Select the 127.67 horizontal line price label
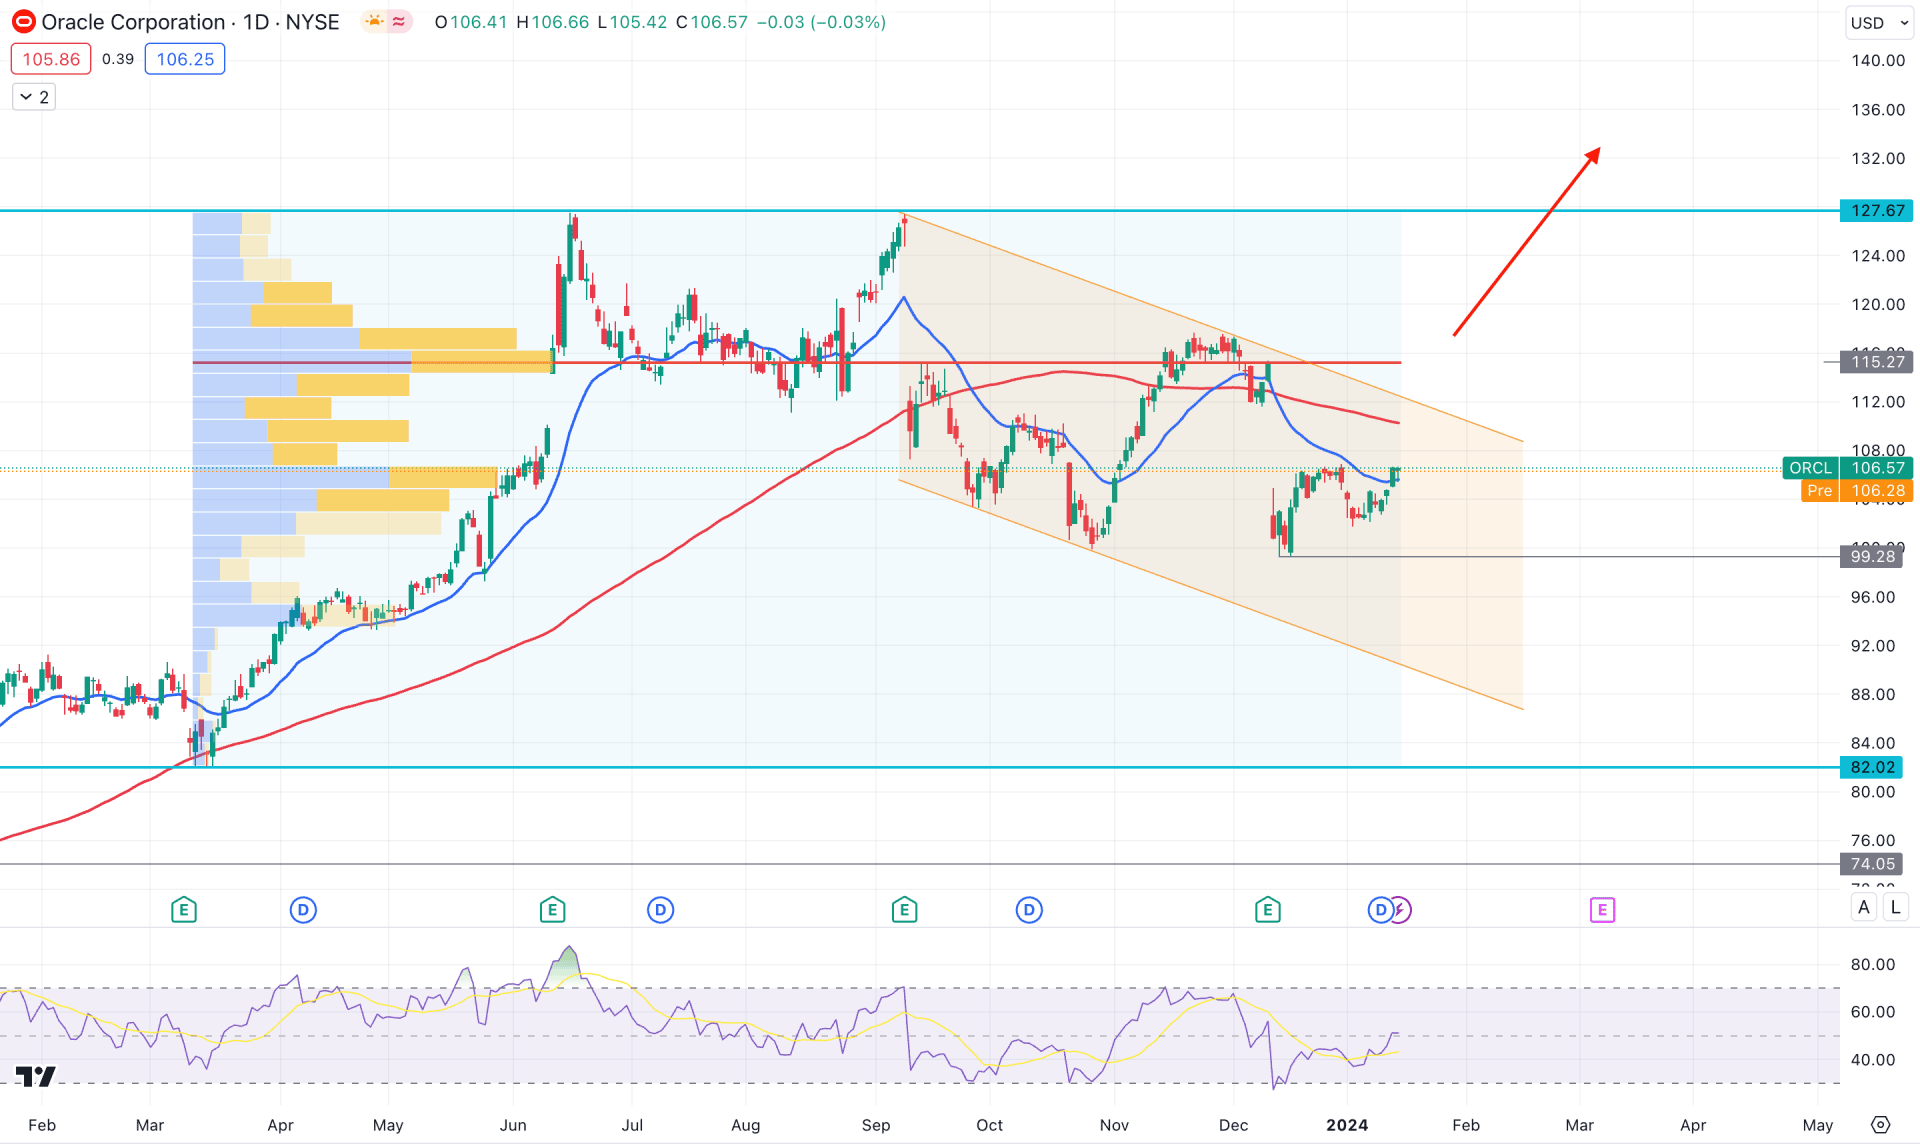 click(1876, 210)
